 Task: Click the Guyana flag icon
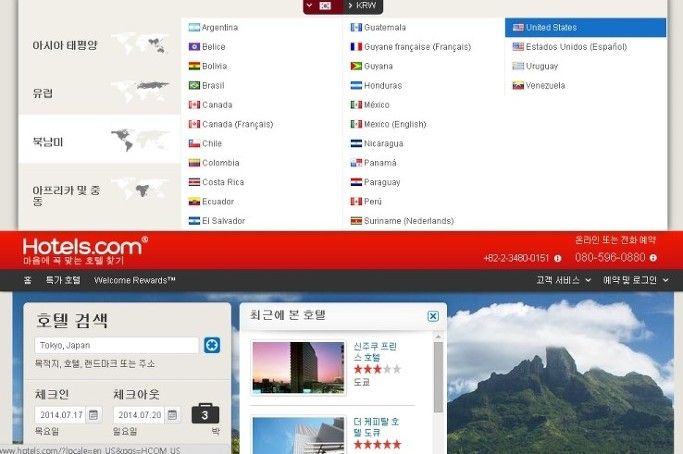(356, 66)
